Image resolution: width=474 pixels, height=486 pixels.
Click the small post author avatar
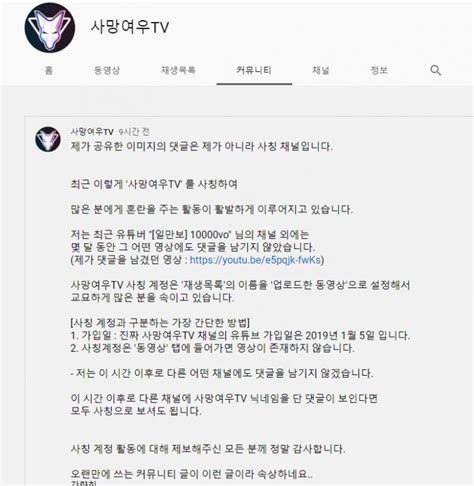(48, 139)
